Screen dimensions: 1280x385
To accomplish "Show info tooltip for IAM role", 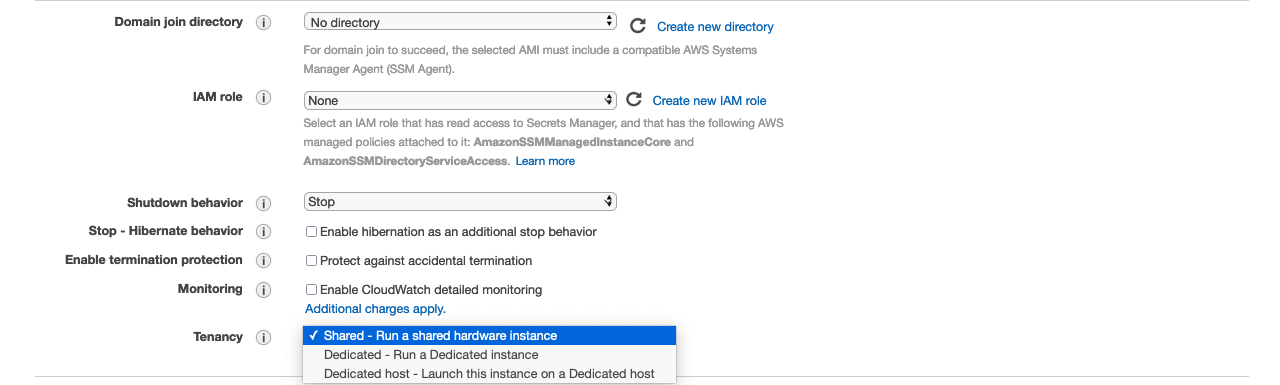I will [264, 98].
